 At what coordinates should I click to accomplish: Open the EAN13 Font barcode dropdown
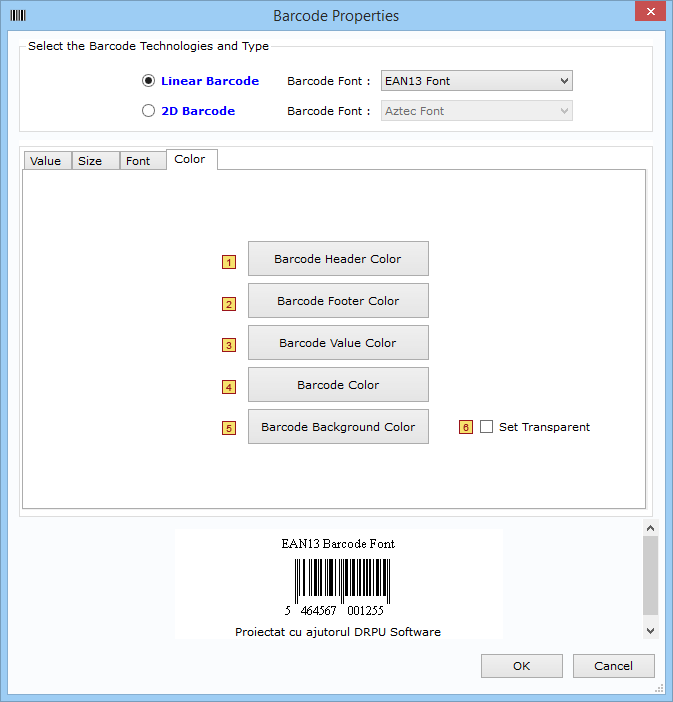point(476,81)
